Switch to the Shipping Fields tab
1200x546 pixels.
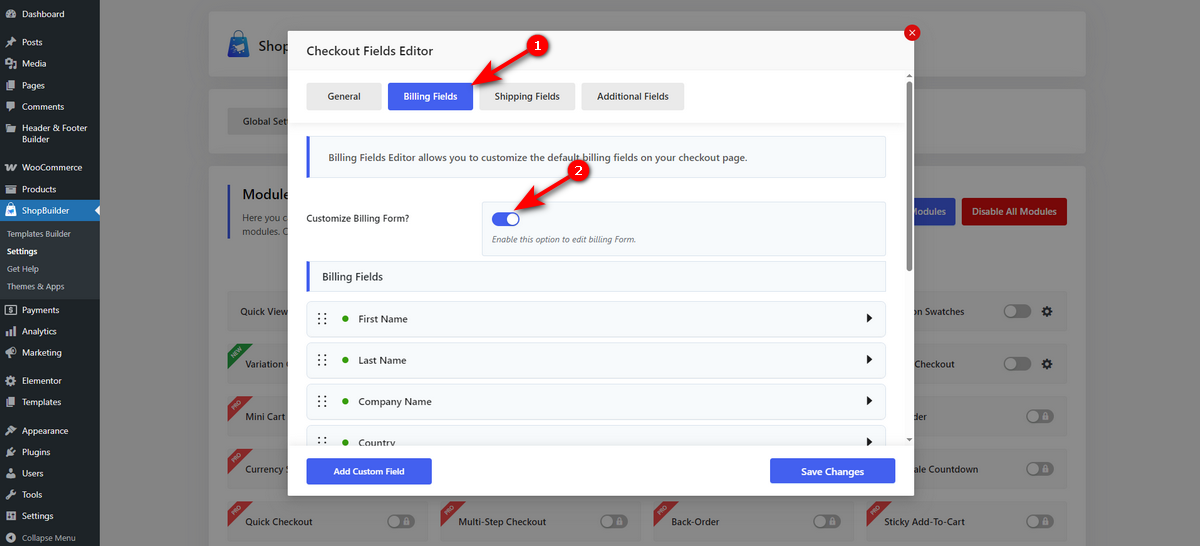point(527,96)
